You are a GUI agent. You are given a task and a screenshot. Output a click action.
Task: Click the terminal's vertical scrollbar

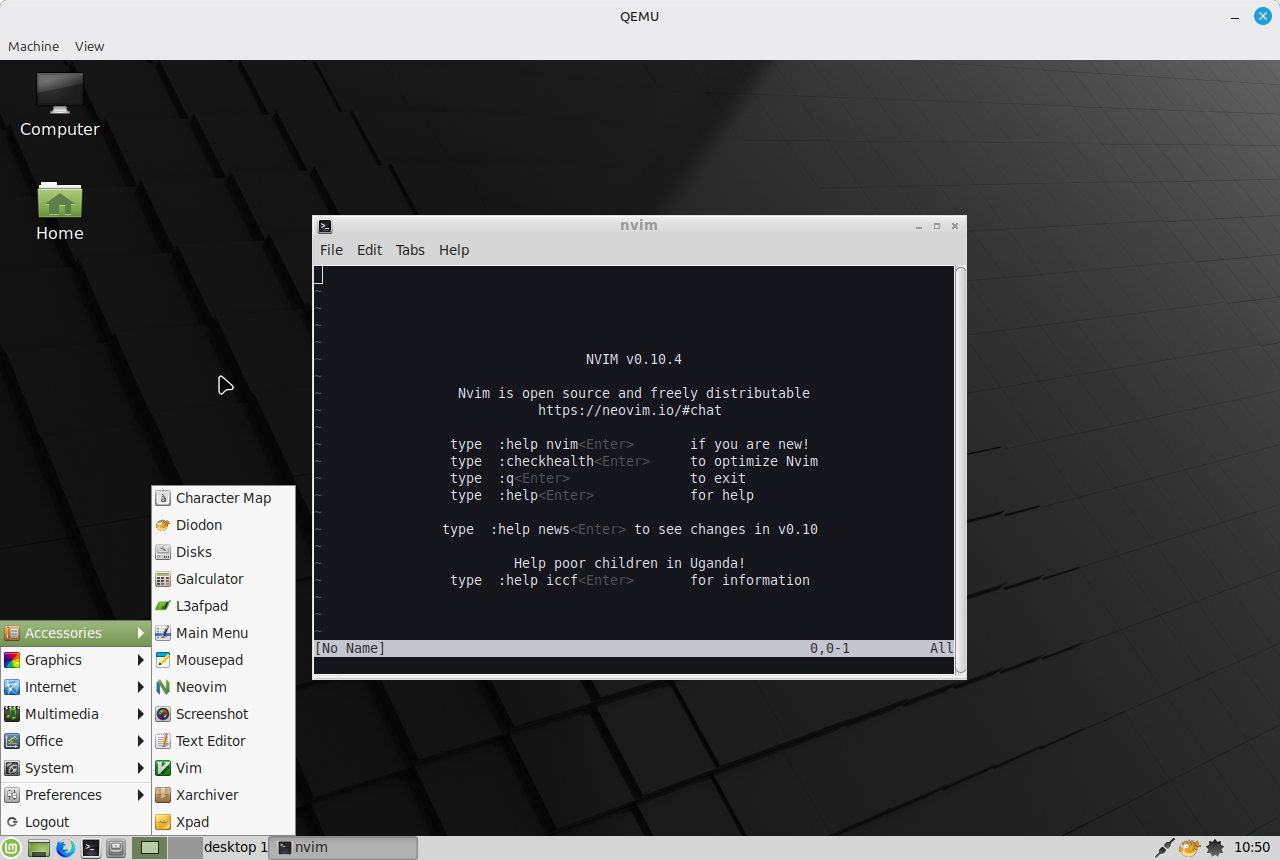point(960,470)
